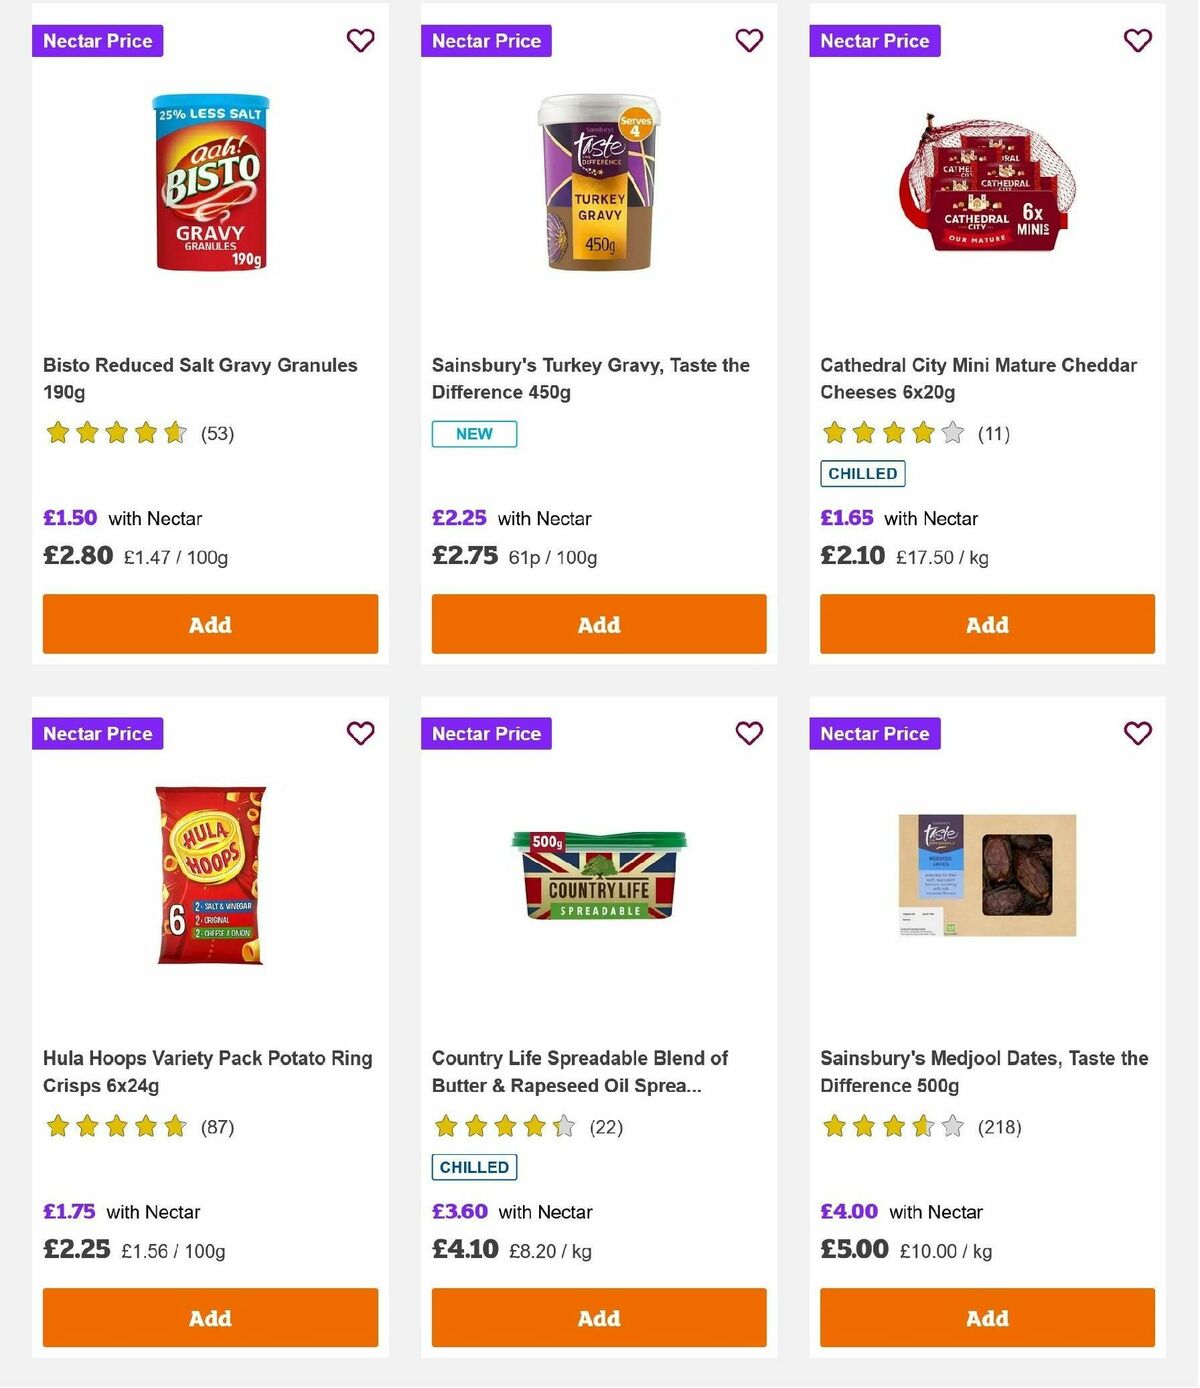1200x1388 pixels.
Task: Click the wishlist heart on Hula Hoops Variety Pack
Action: tap(360, 733)
